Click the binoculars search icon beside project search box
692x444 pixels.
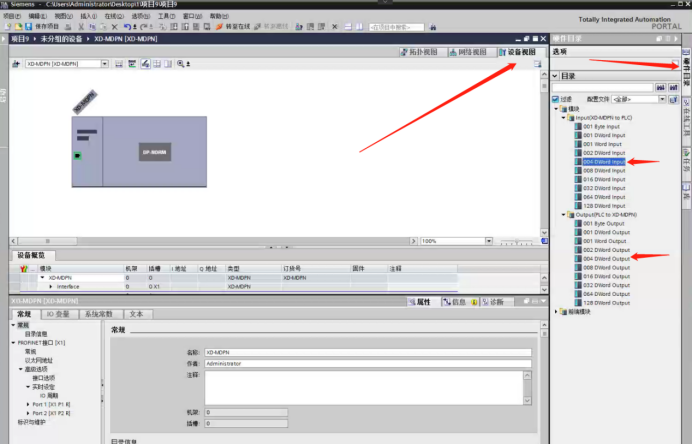point(433,27)
